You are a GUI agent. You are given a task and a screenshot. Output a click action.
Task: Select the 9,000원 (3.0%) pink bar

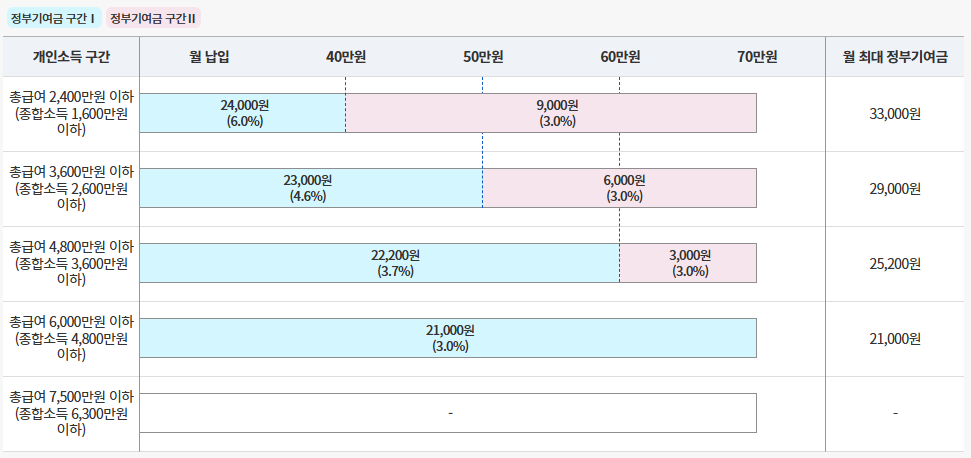tap(551, 113)
